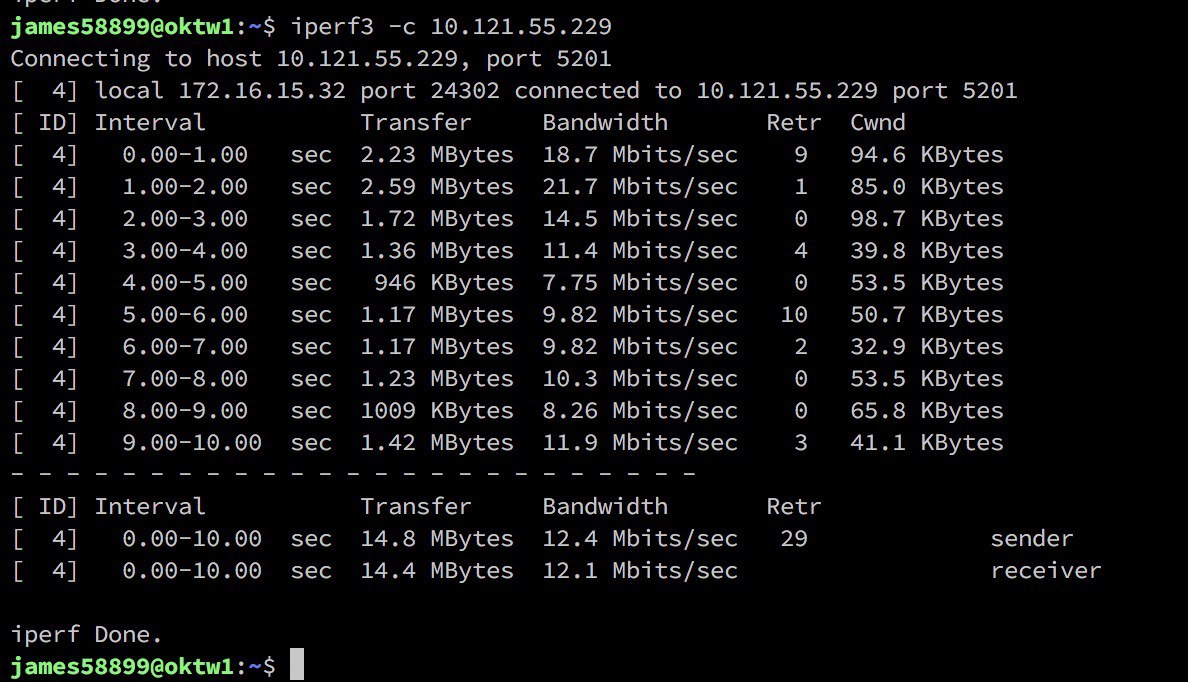Viewport: 1188px width, 682px height.
Task: Click the 12.1 Mbits/sec receiver bandwidth
Action: [639, 571]
